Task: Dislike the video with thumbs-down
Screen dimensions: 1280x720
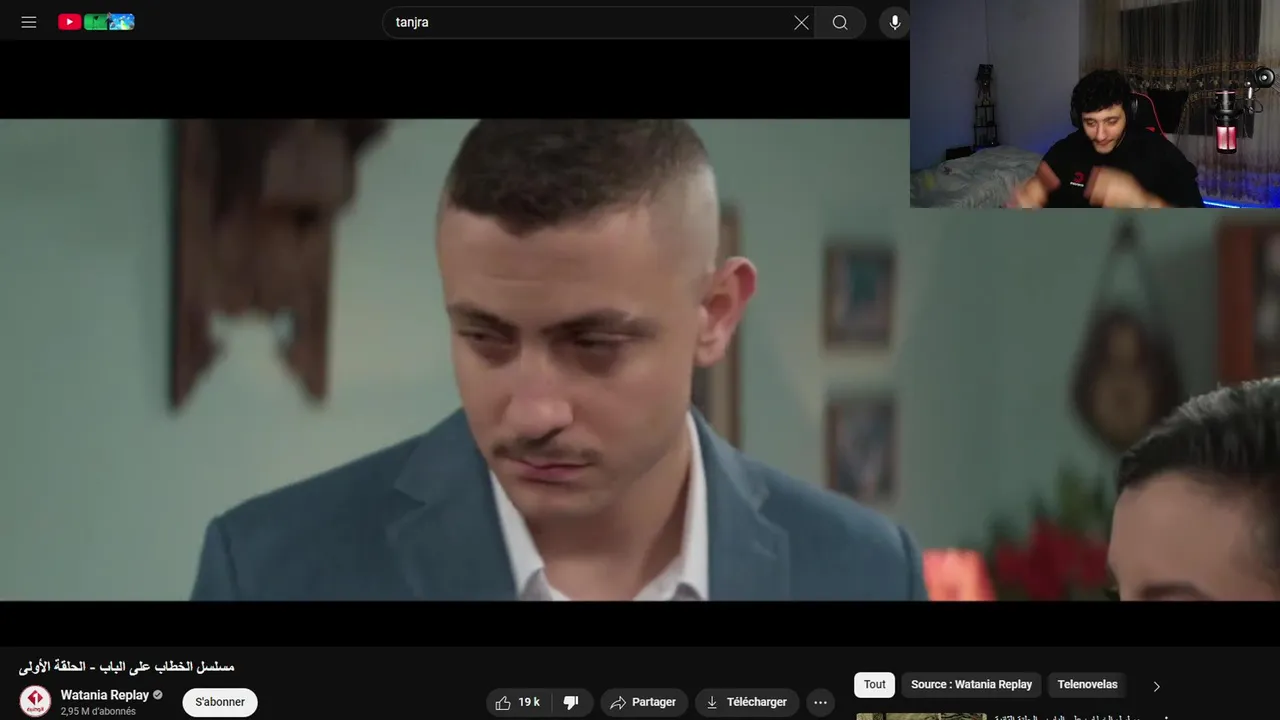Action: tap(572, 702)
